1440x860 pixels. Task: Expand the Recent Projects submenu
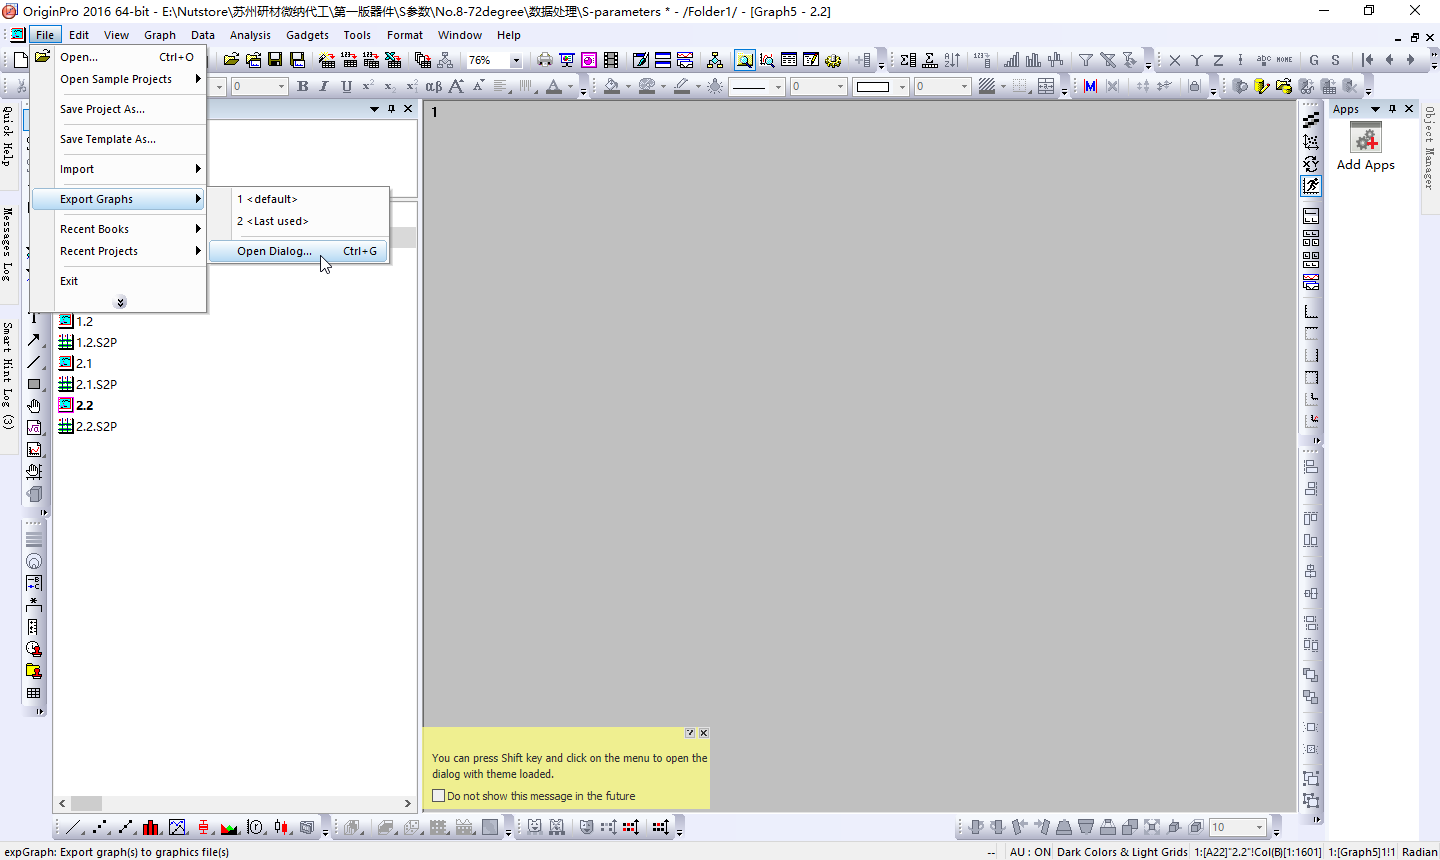119,251
